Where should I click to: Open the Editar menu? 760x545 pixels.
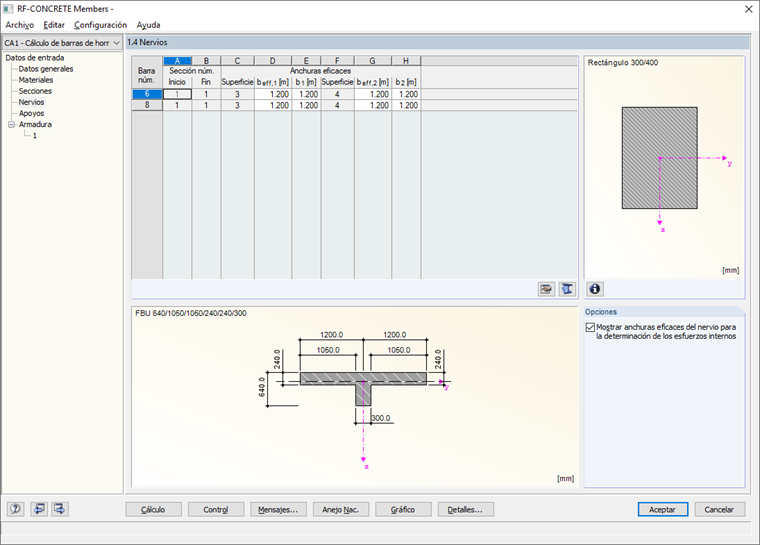tap(54, 25)
